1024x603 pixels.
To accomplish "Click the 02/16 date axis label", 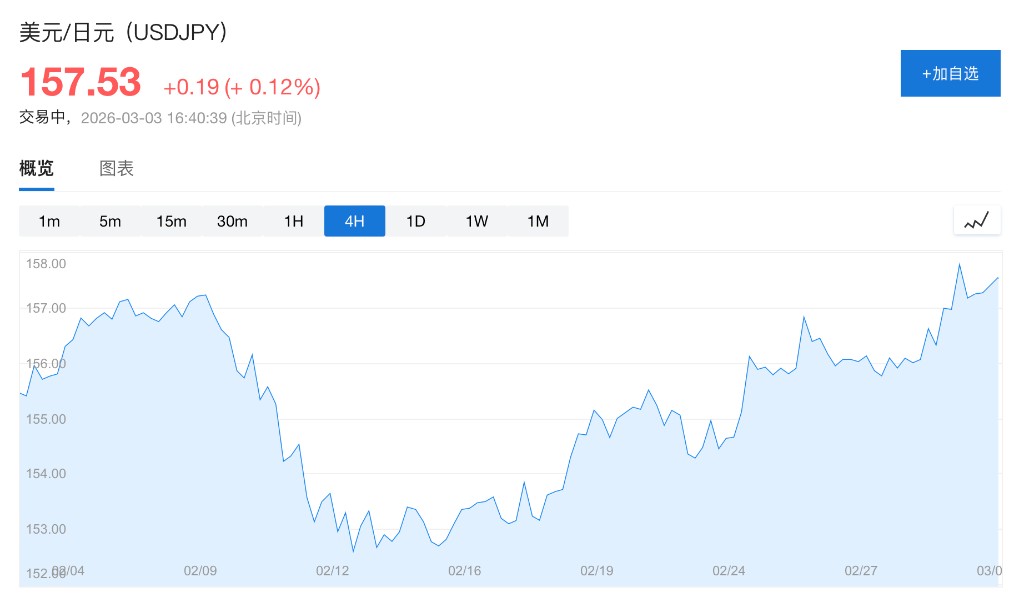I will pyautogui.click(x=465, y=571).
